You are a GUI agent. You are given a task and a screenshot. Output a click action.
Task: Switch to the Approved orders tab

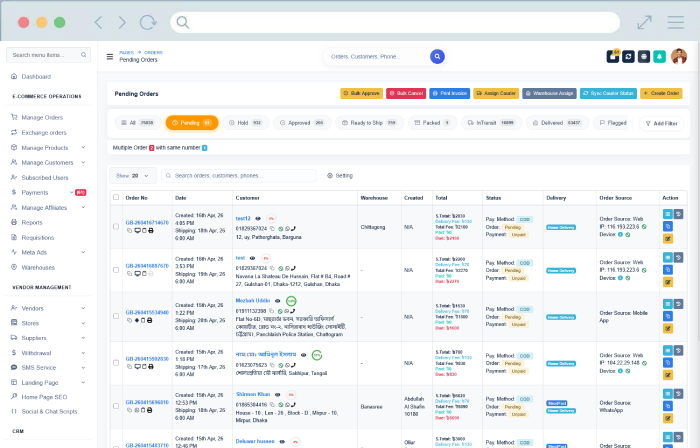click(304, 123)
